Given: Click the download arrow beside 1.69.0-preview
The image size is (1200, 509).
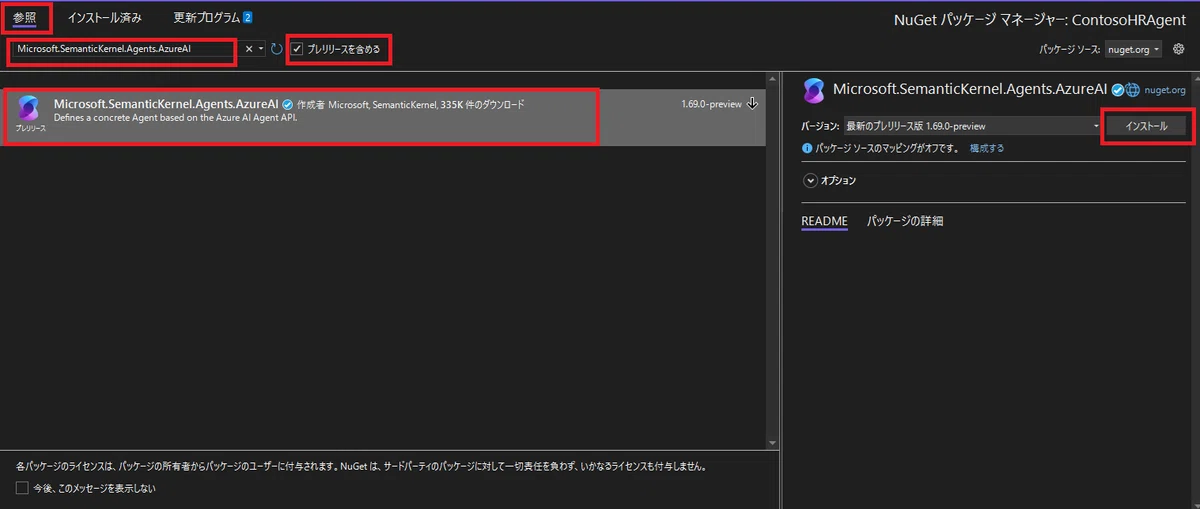Looking at the screenshot, I should click(x=752, y=104).
